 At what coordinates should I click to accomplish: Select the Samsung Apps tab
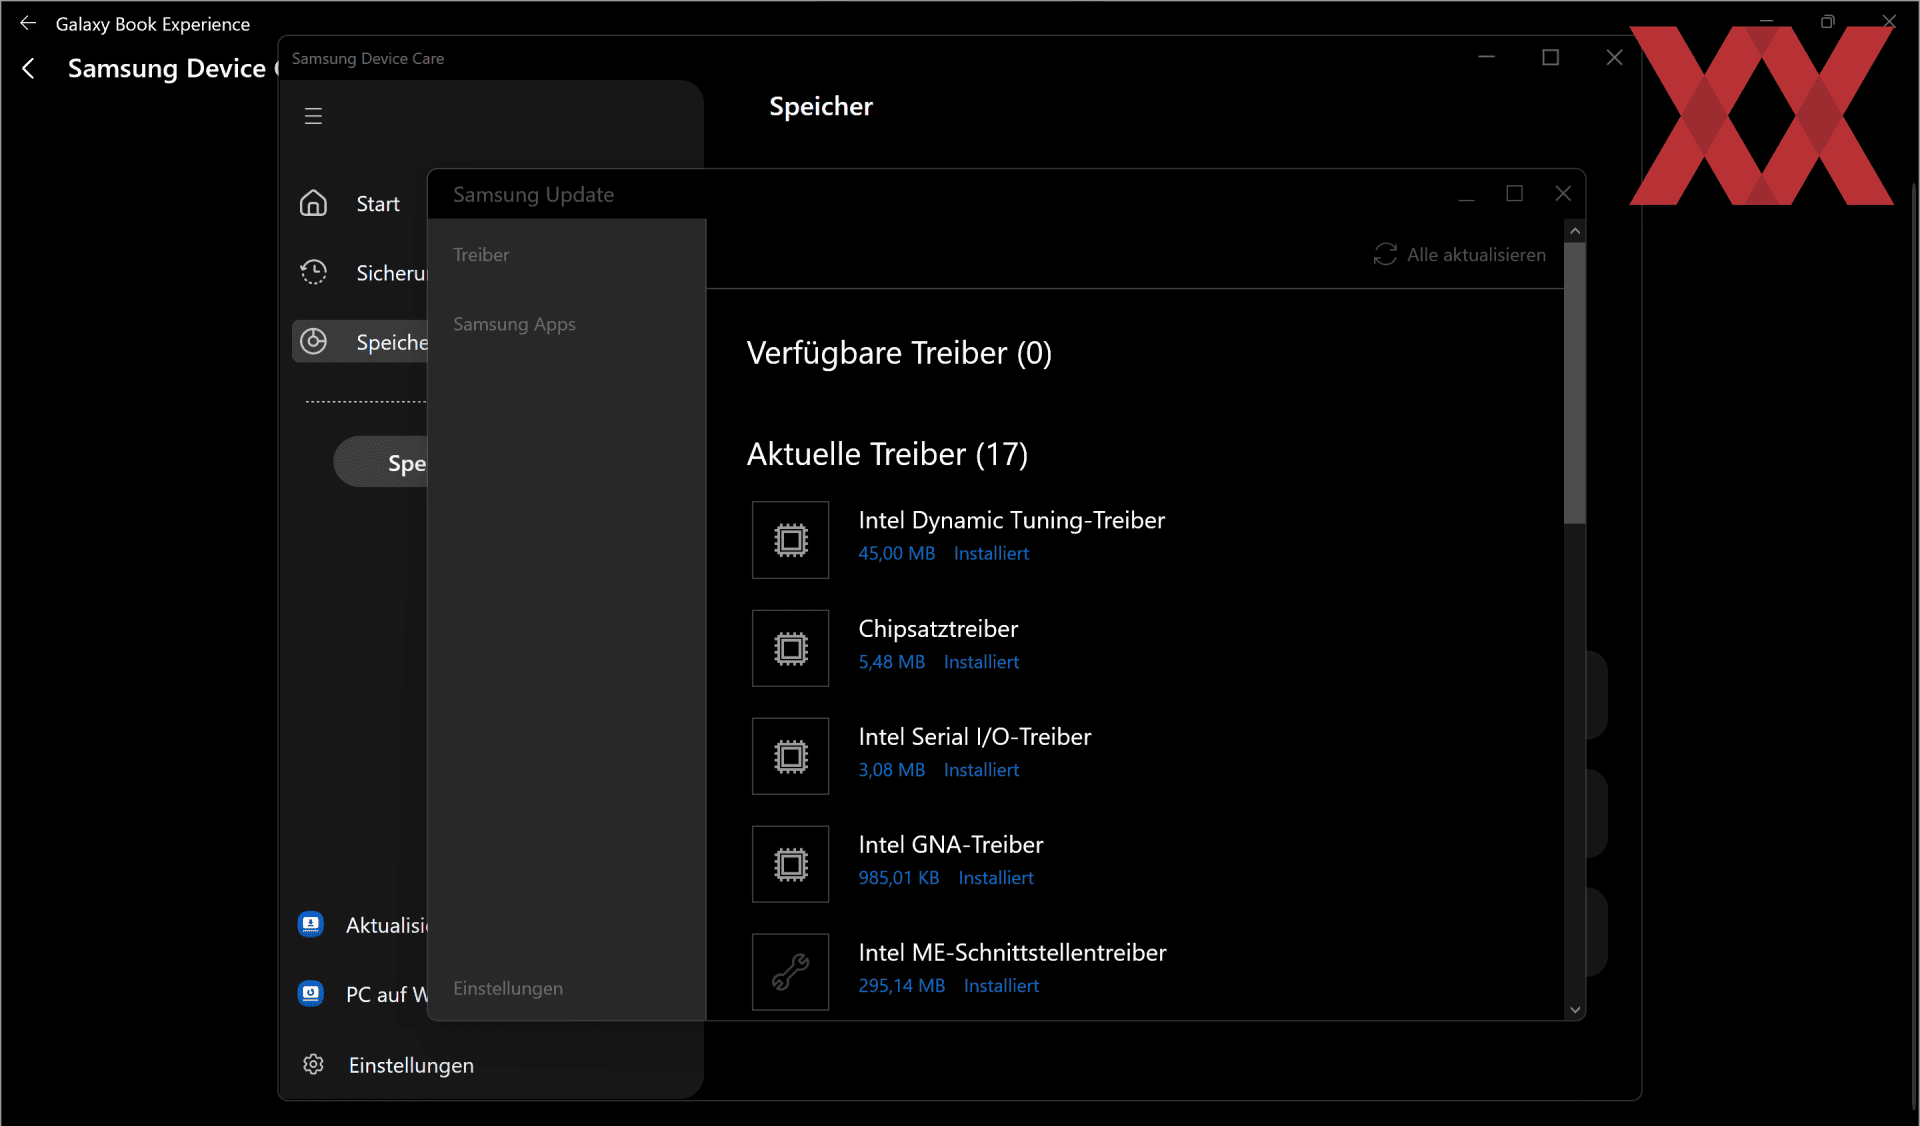tap(514, 324)
